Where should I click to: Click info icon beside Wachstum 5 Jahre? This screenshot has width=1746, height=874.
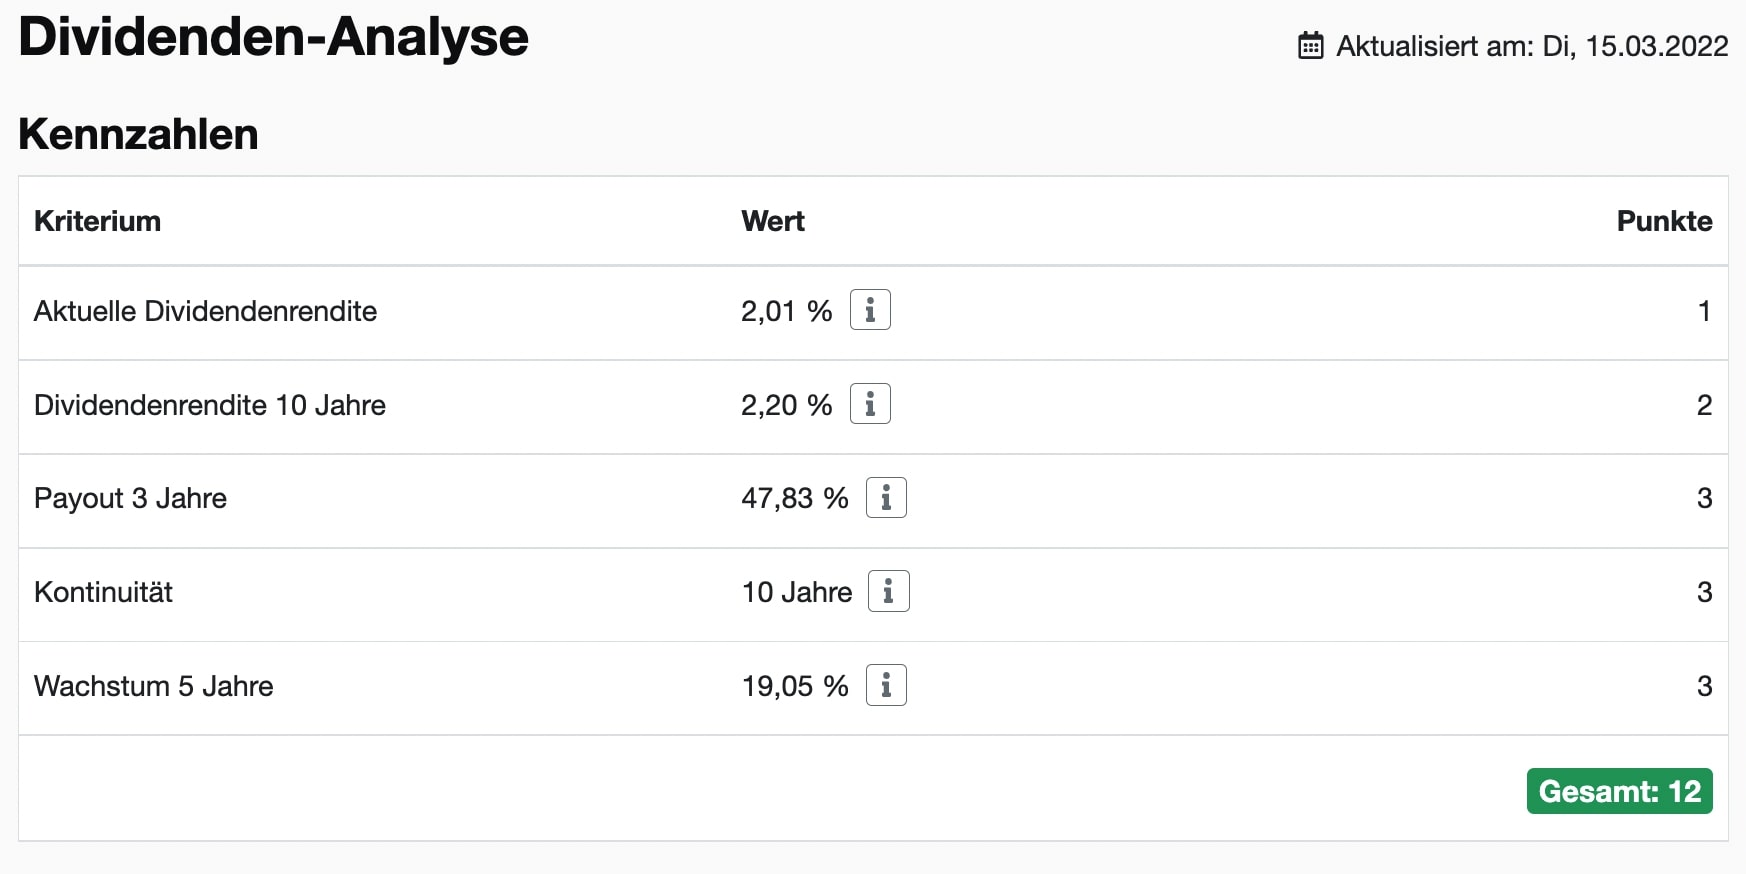pos(886,685)
